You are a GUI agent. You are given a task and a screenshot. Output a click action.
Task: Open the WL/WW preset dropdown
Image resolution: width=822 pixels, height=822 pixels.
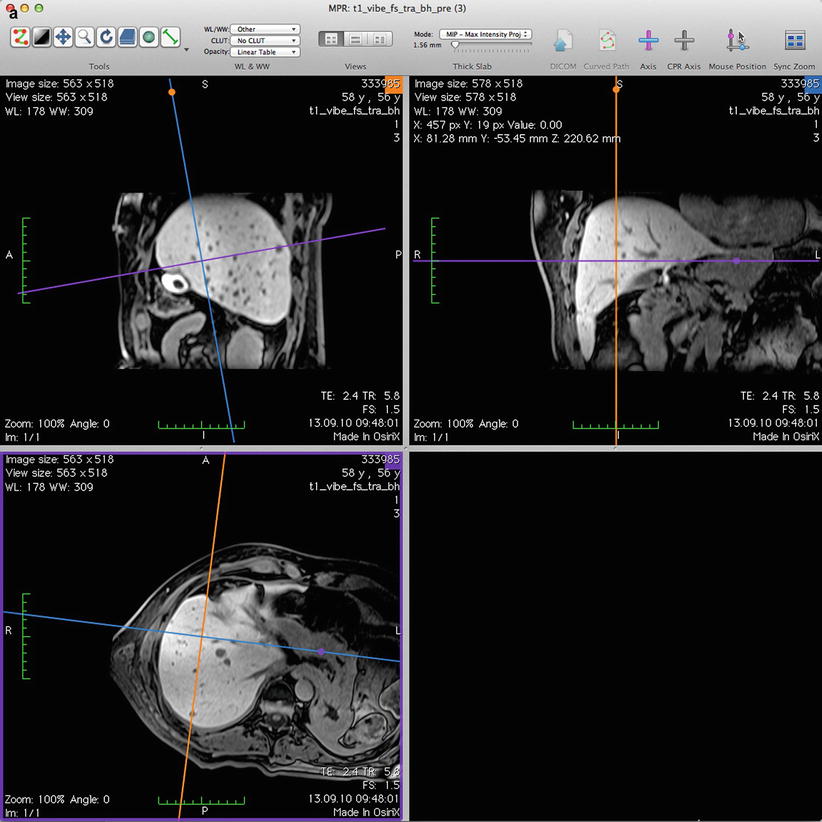[x=265, y=29]
